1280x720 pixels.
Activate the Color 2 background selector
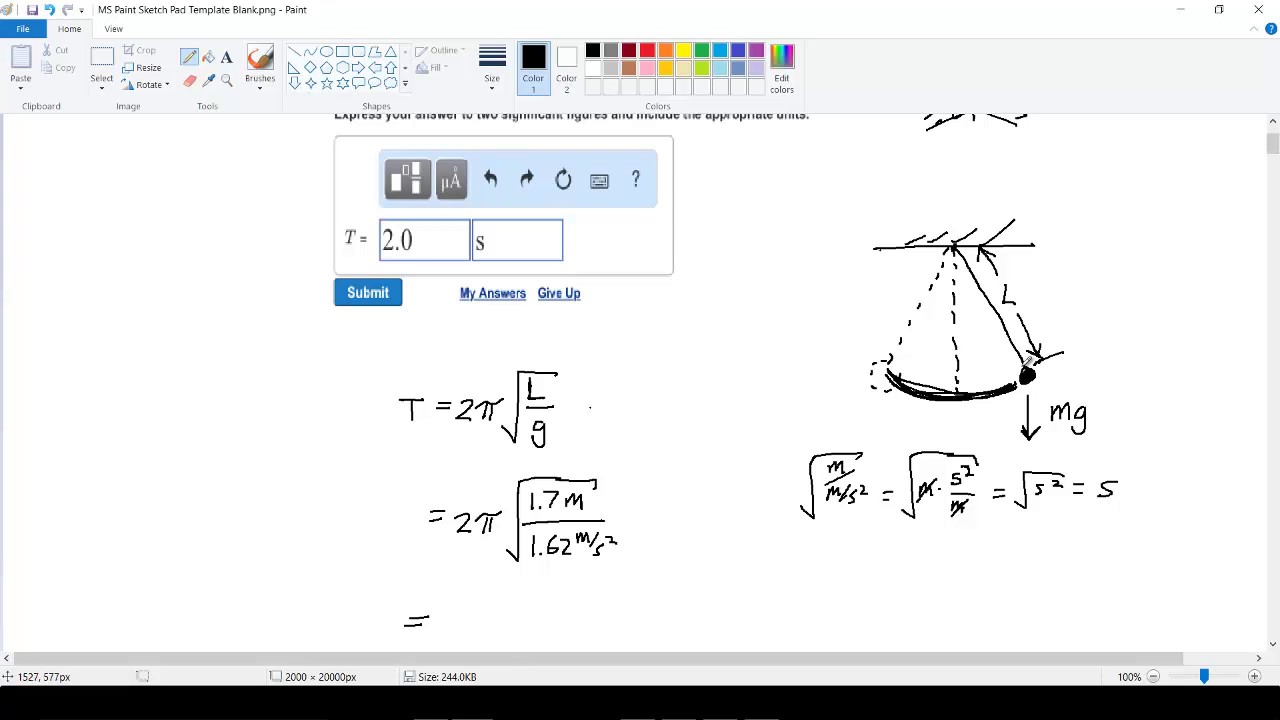click(x=566, y=69)
